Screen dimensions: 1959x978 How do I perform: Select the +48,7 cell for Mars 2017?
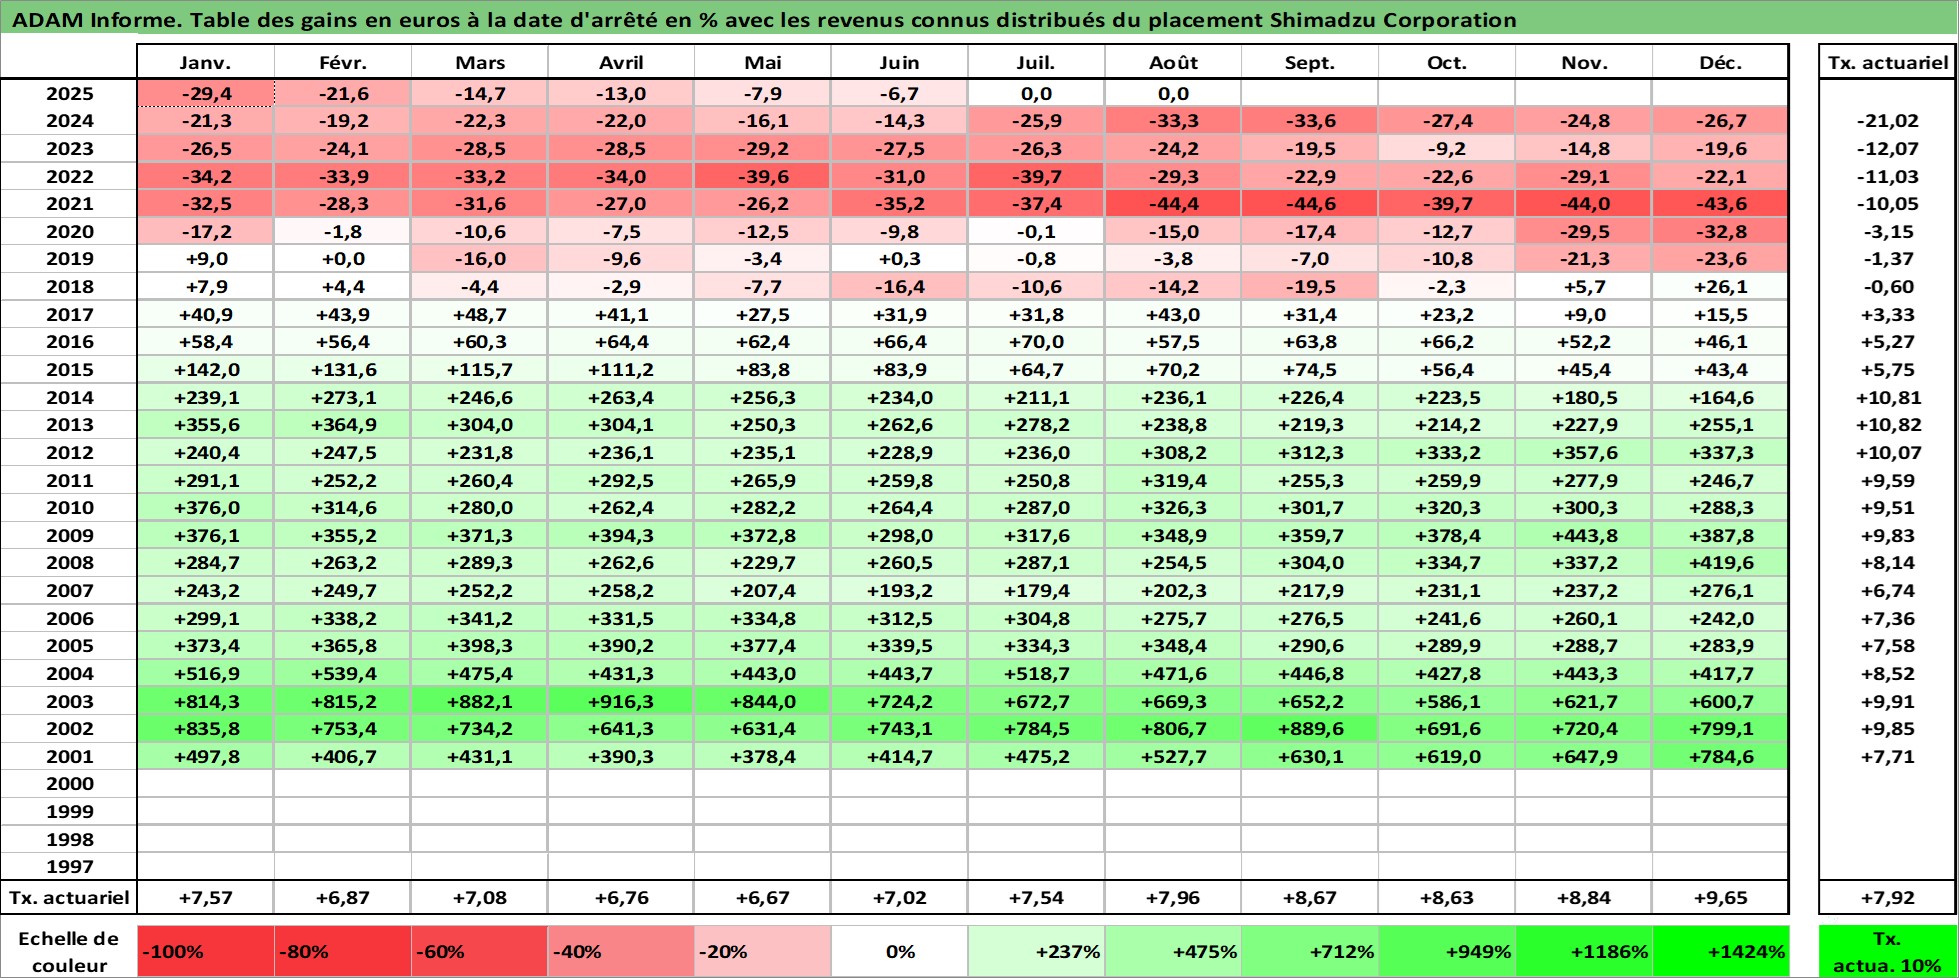click(x=479, y=314)
